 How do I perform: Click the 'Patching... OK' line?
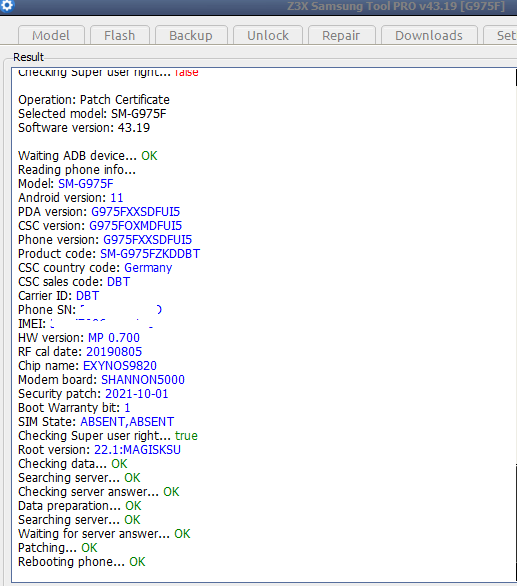click(58, 548)
